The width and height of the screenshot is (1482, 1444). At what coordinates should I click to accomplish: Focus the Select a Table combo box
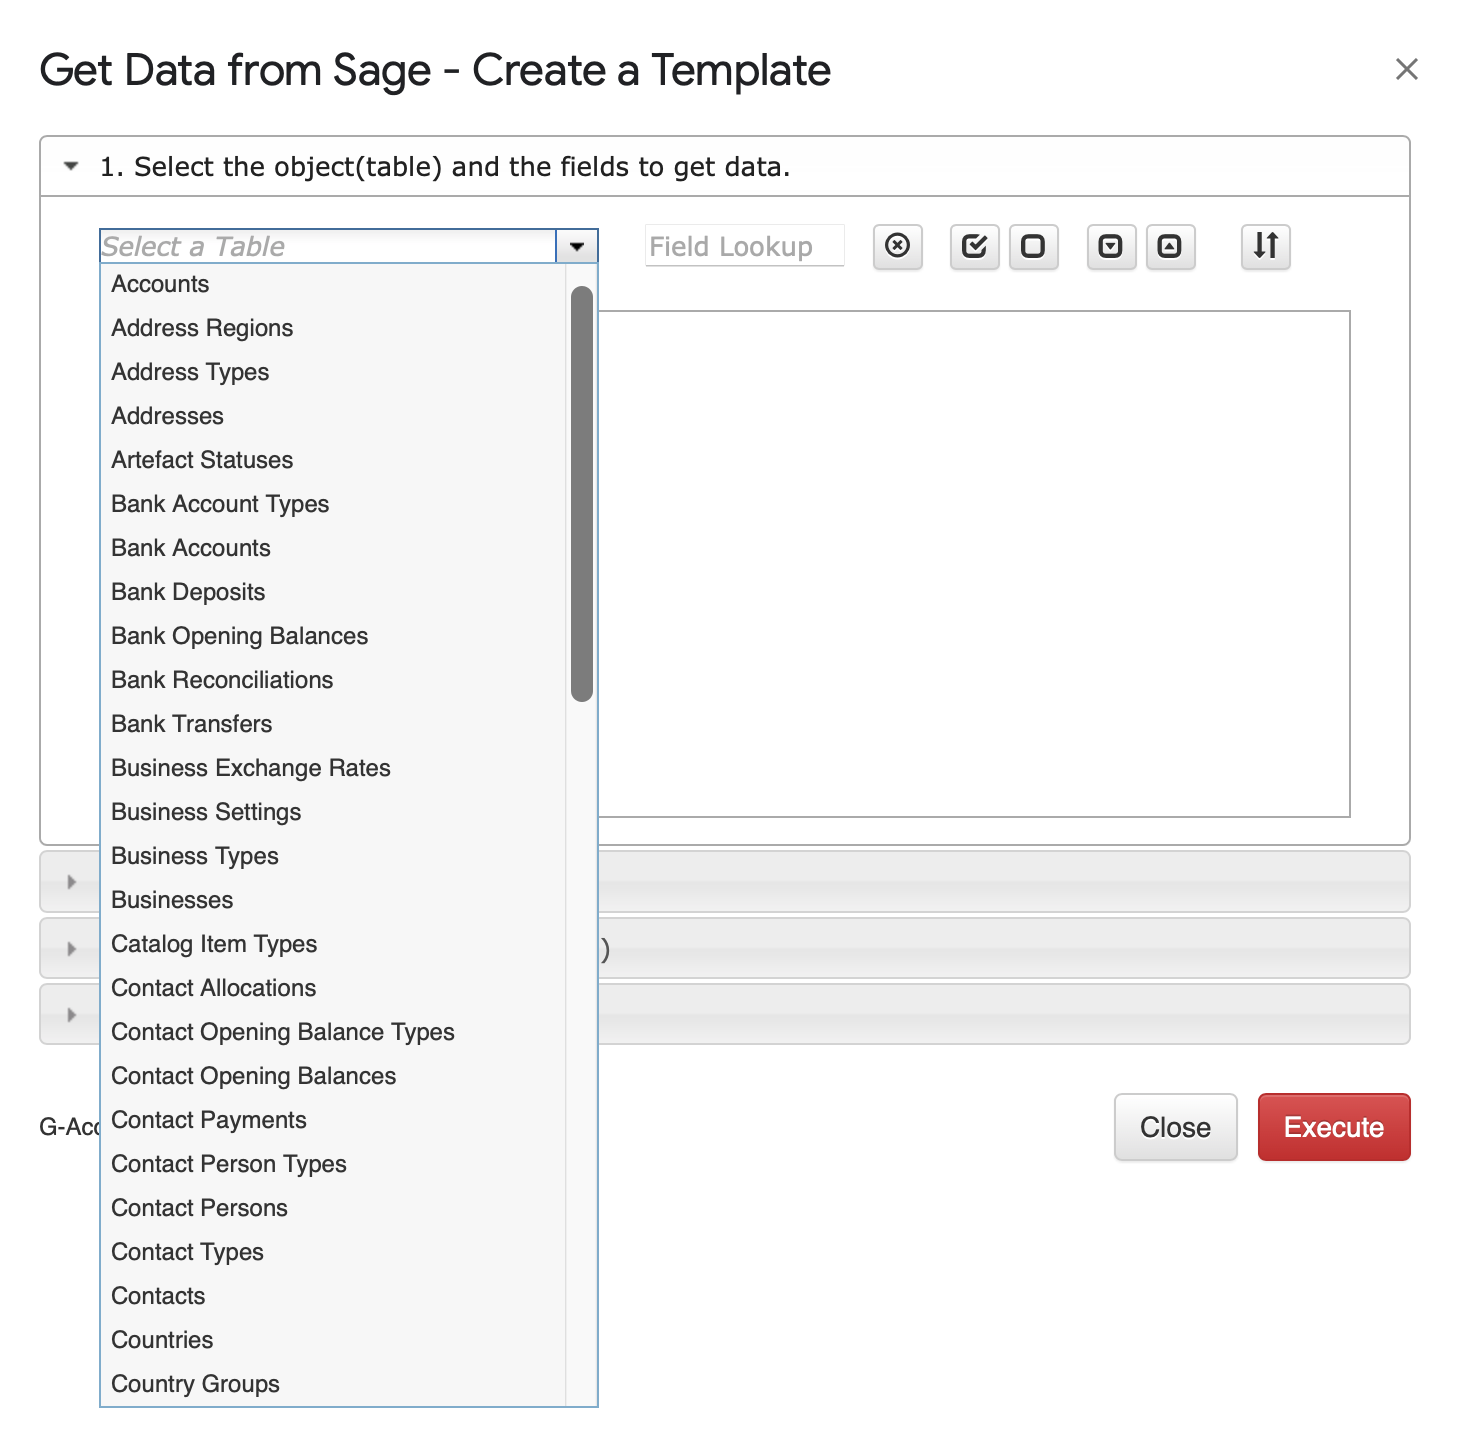328,246
